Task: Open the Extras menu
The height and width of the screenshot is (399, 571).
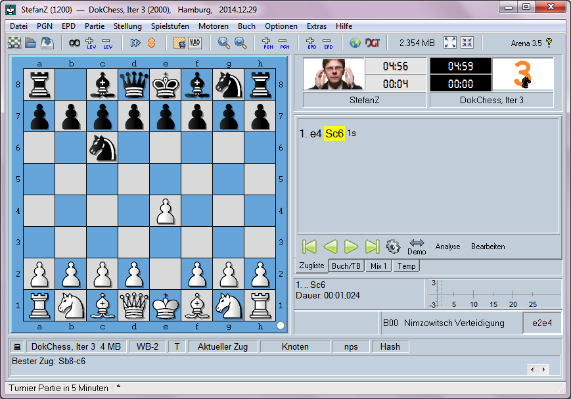Action: (x=316, y=26)
